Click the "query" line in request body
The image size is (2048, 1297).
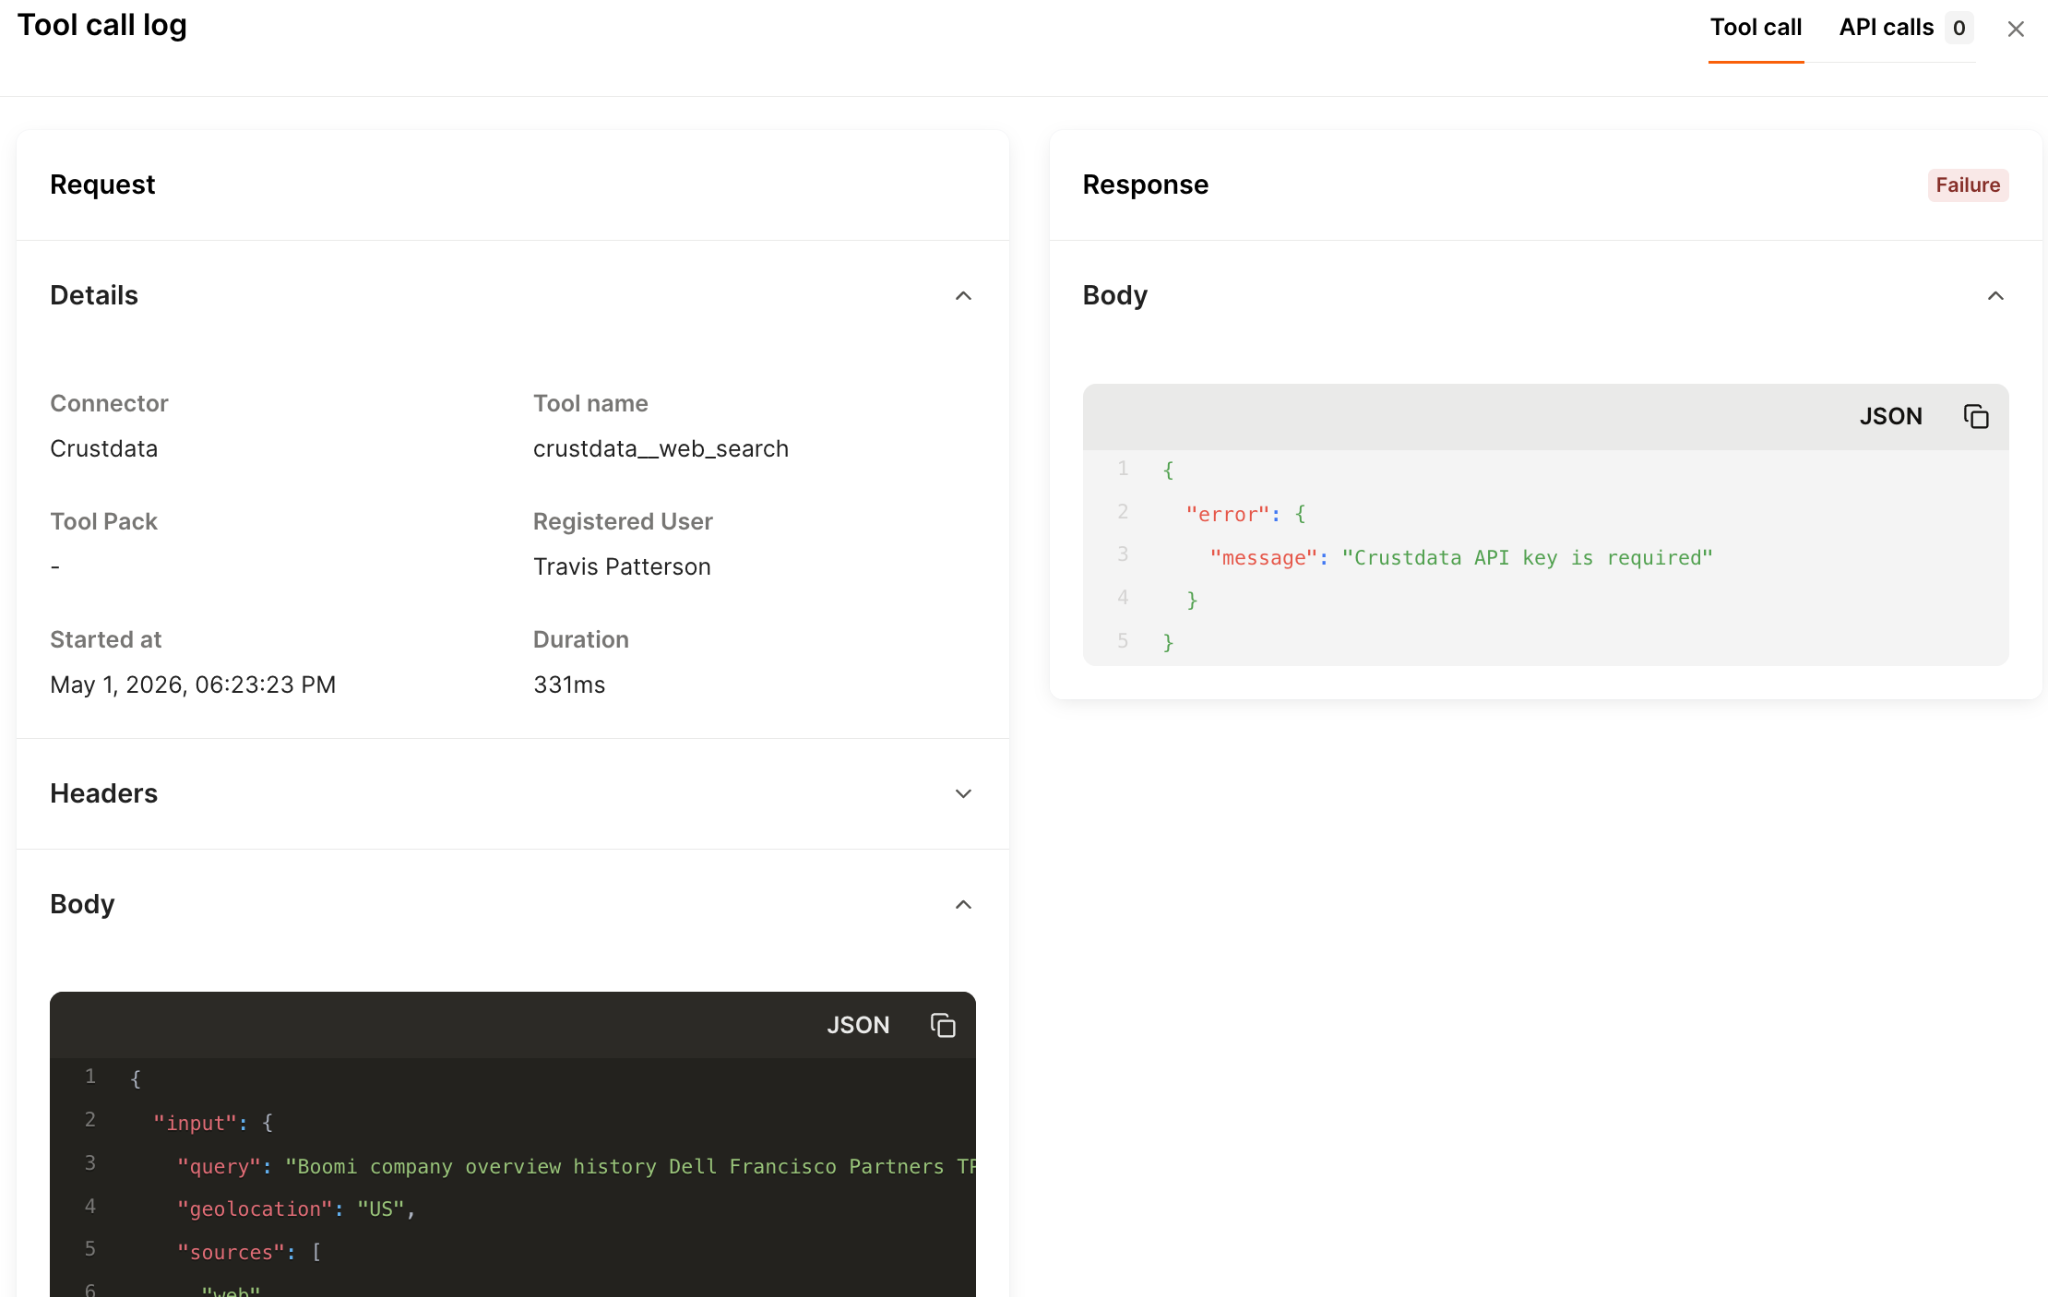click(x=575, y=1166)
